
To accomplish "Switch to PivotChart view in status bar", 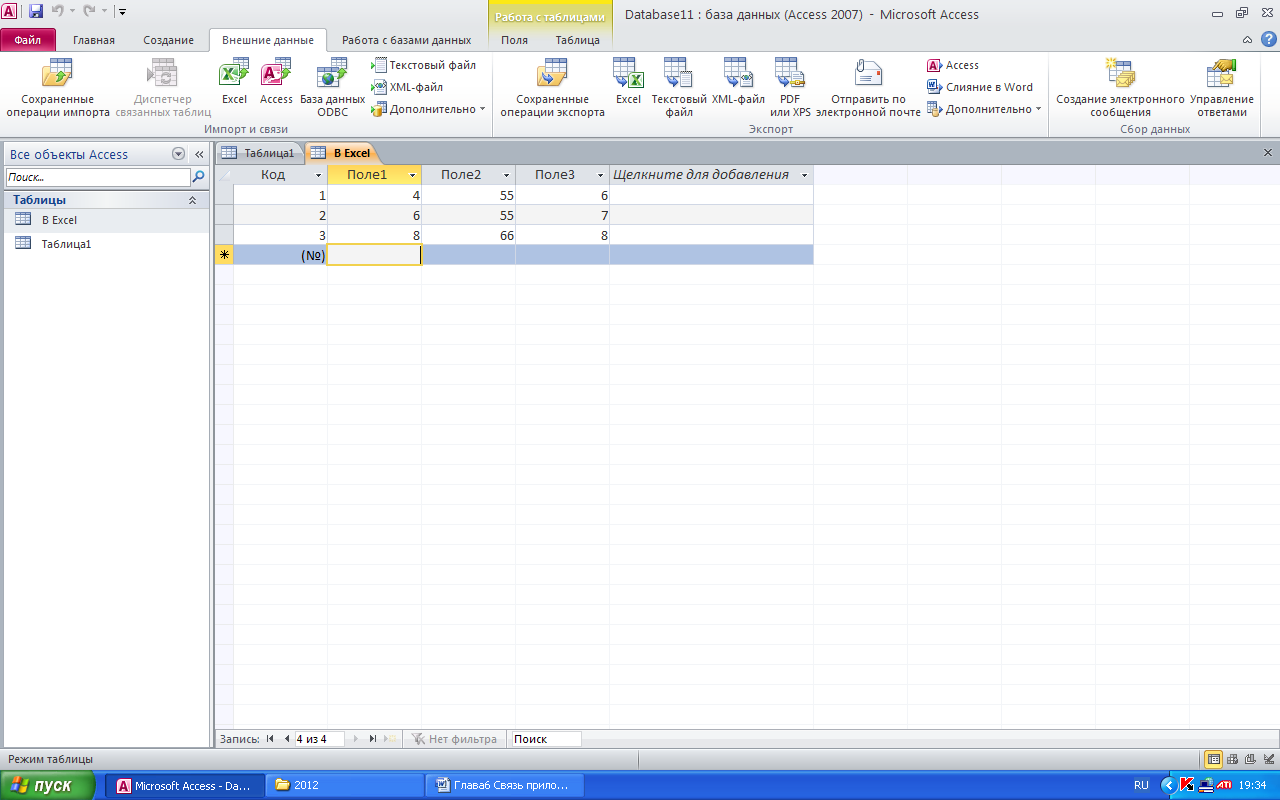I will (x=1249, y=759).
